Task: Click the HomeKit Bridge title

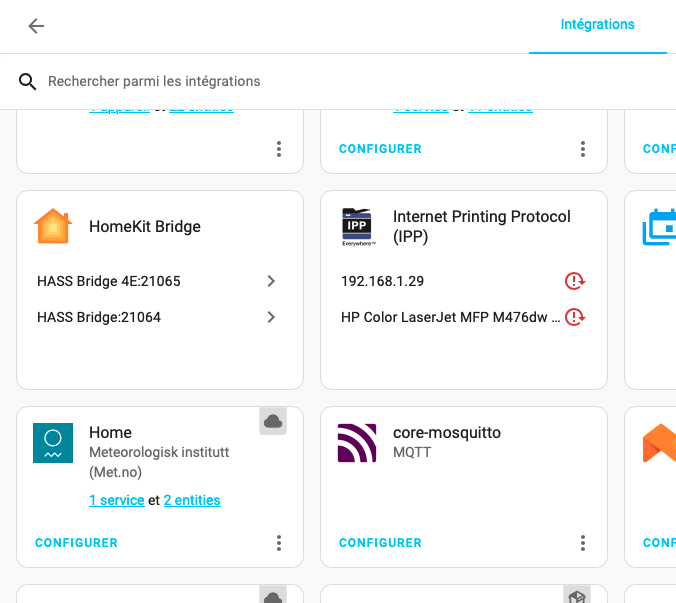Action: (145, 226)
